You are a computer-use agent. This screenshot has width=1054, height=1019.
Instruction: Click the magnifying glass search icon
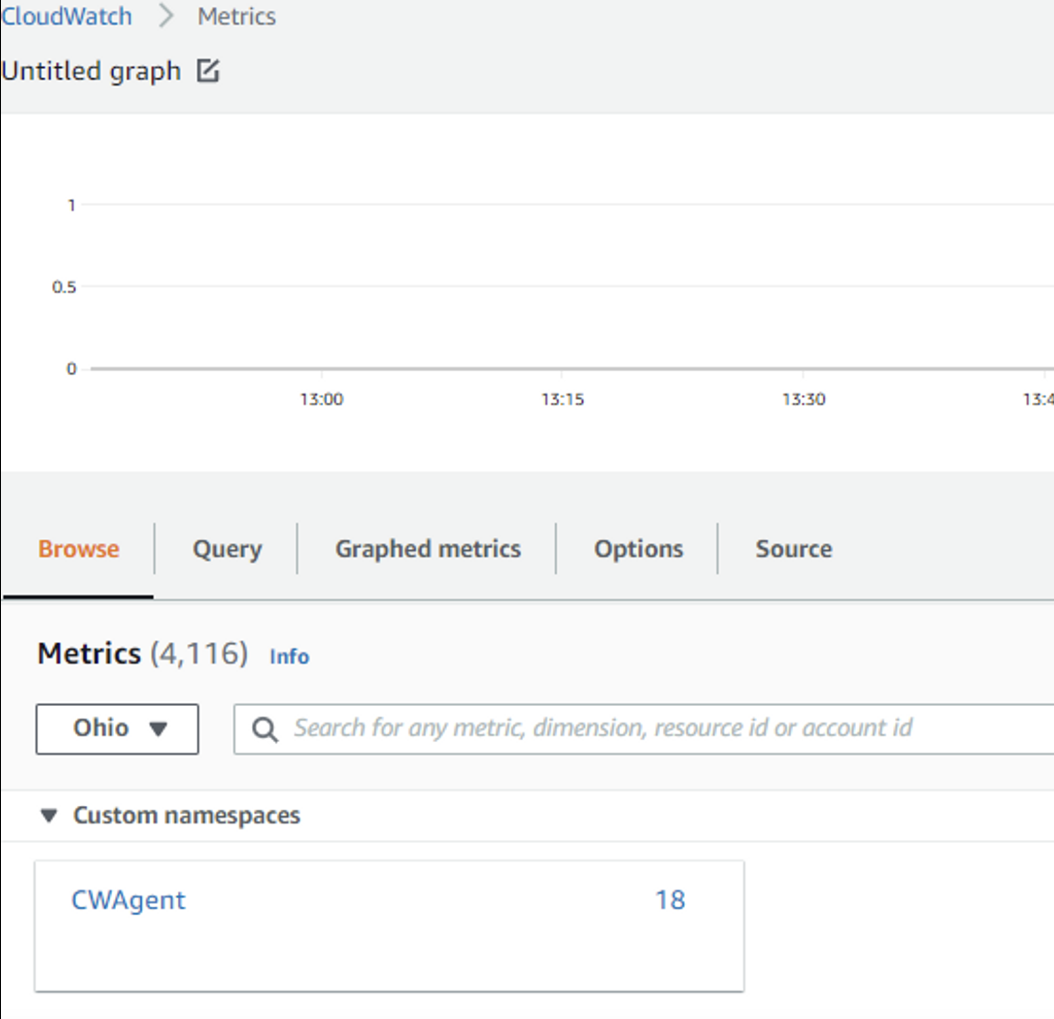click(265, 729)
